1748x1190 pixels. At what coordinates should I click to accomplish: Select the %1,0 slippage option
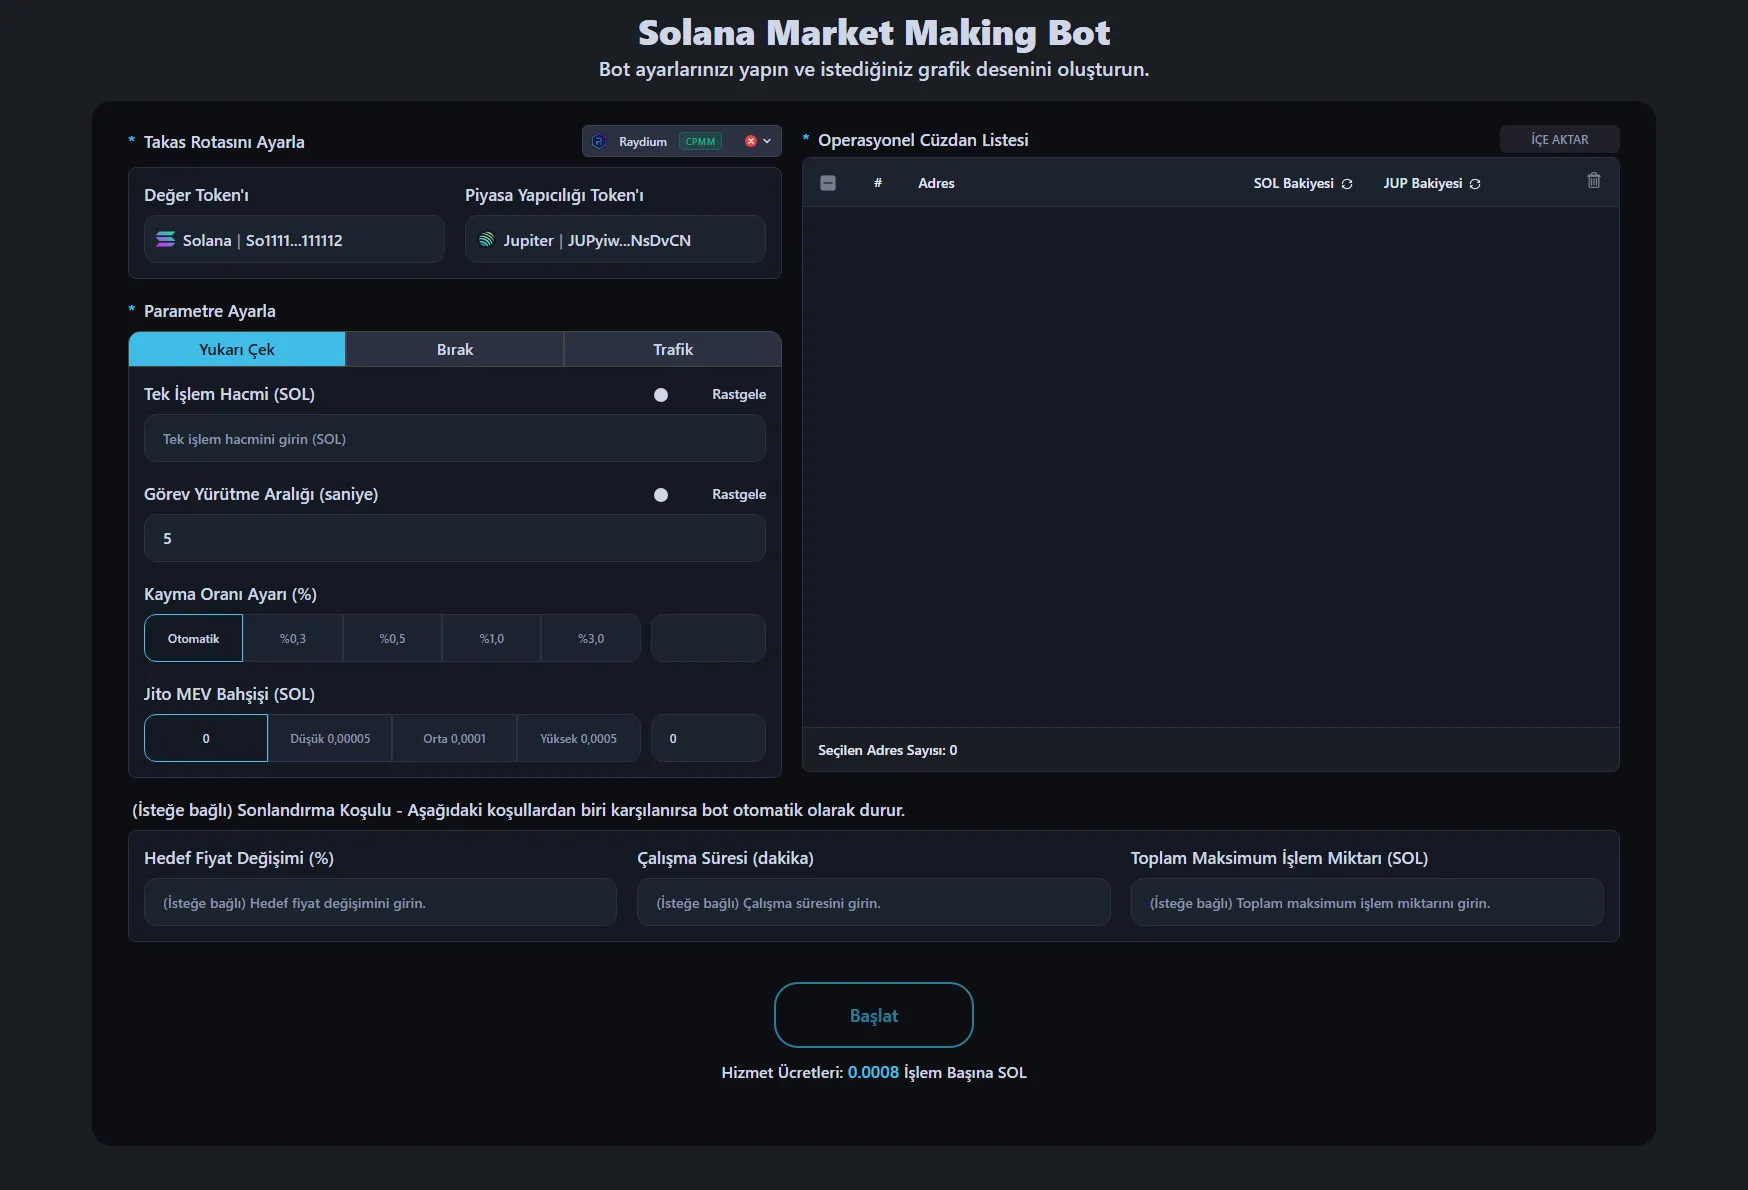pos(491,638)
